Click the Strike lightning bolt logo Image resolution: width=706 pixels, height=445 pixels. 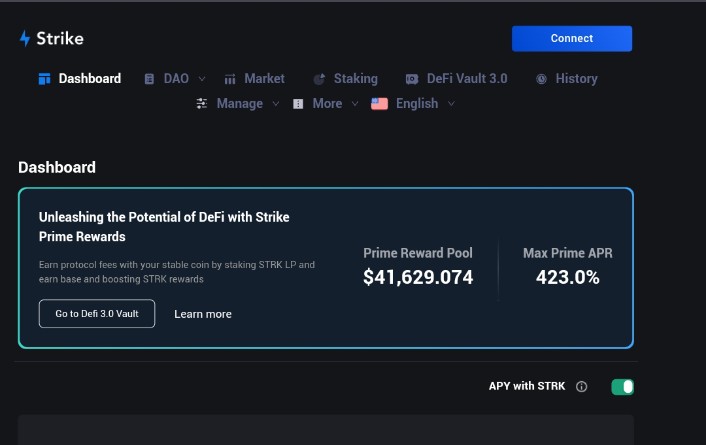point(25,39)
